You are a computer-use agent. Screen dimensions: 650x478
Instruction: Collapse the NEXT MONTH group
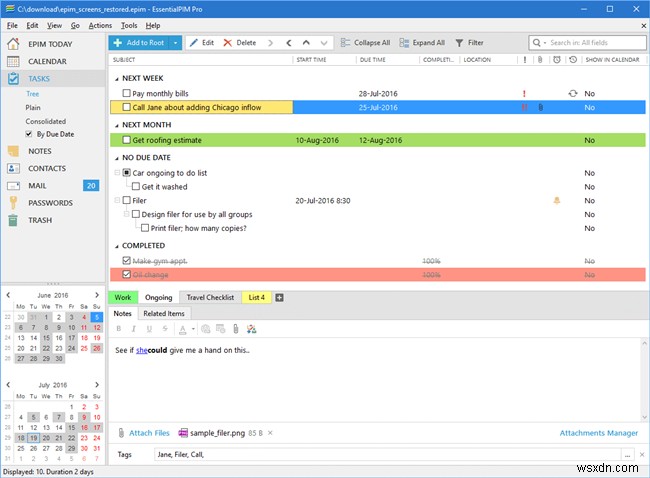click(x=116, y=125)
